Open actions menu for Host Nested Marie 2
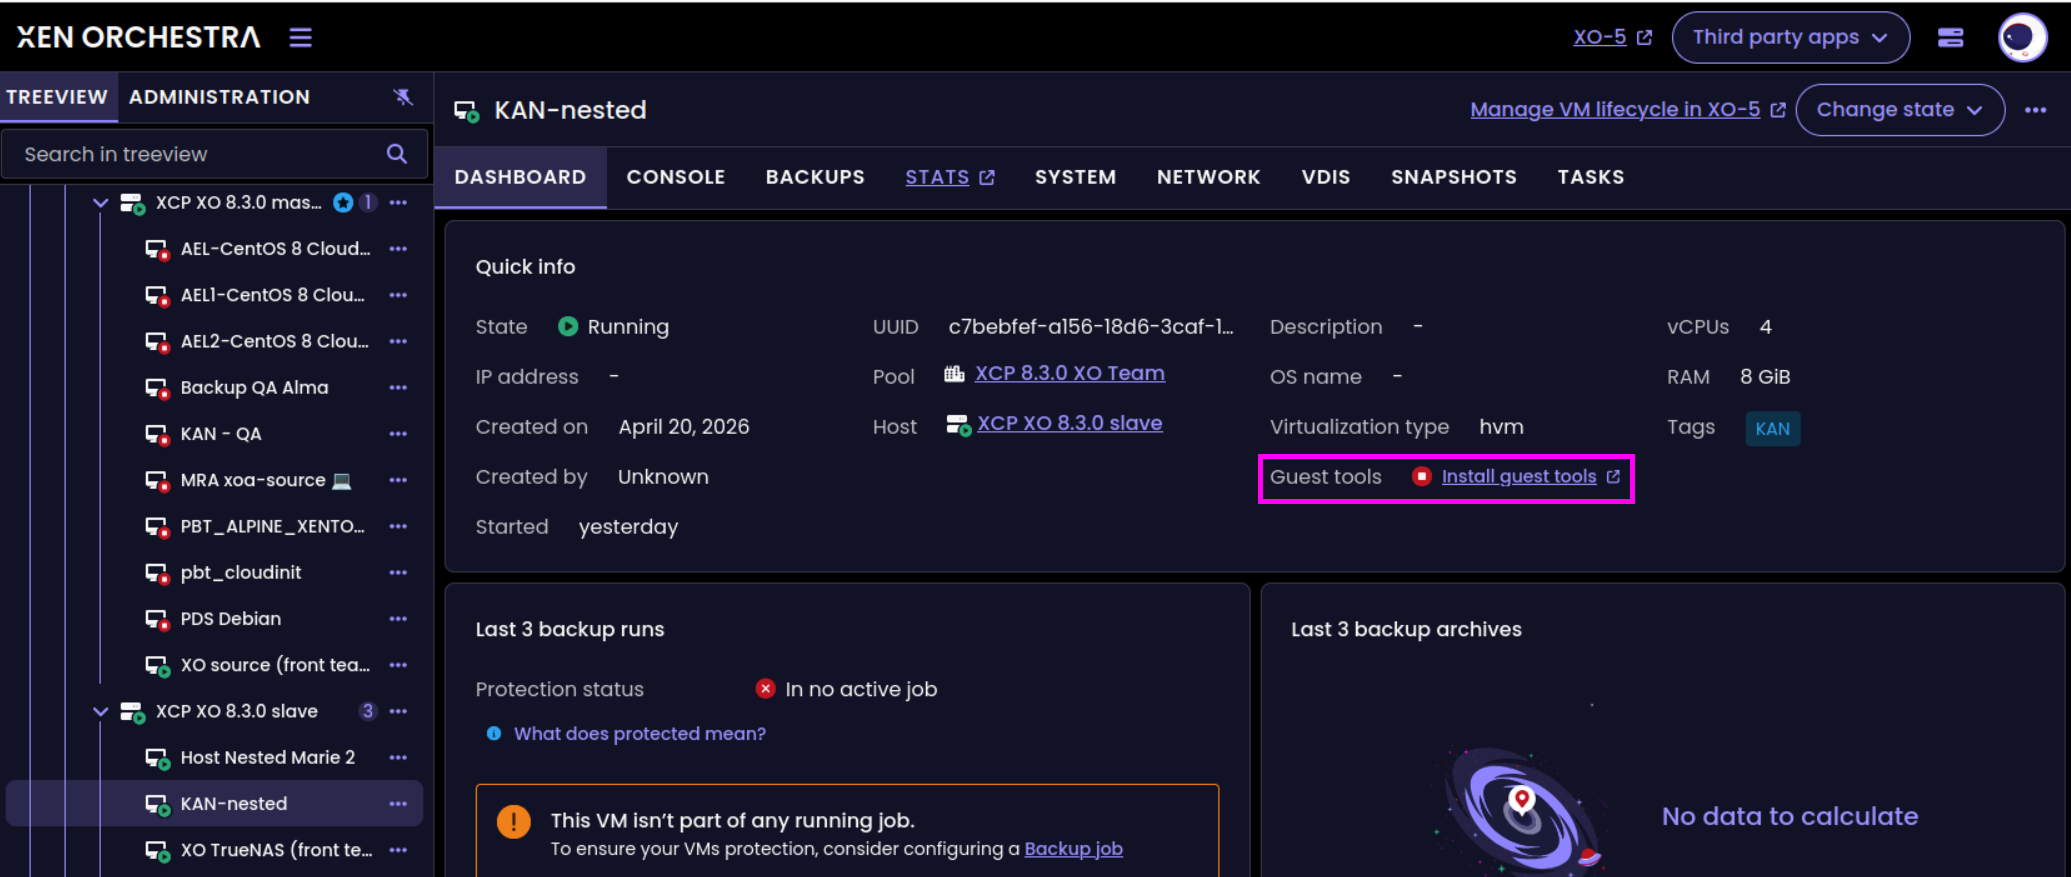The image size is (2071, 877). click(398, 758)
